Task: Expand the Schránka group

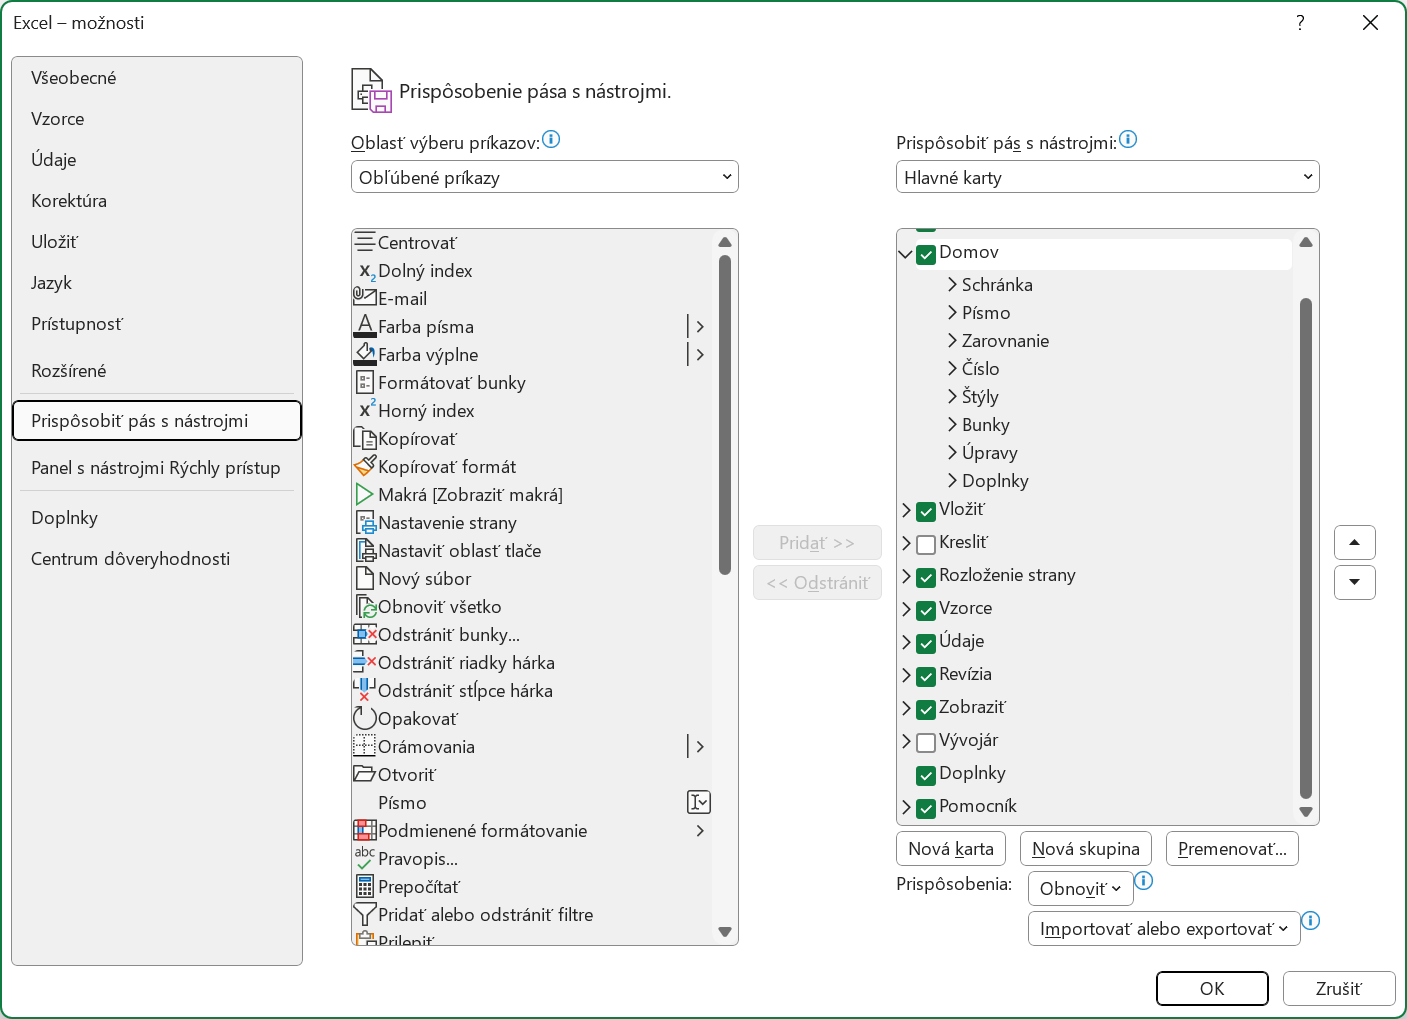Action: 952,285
